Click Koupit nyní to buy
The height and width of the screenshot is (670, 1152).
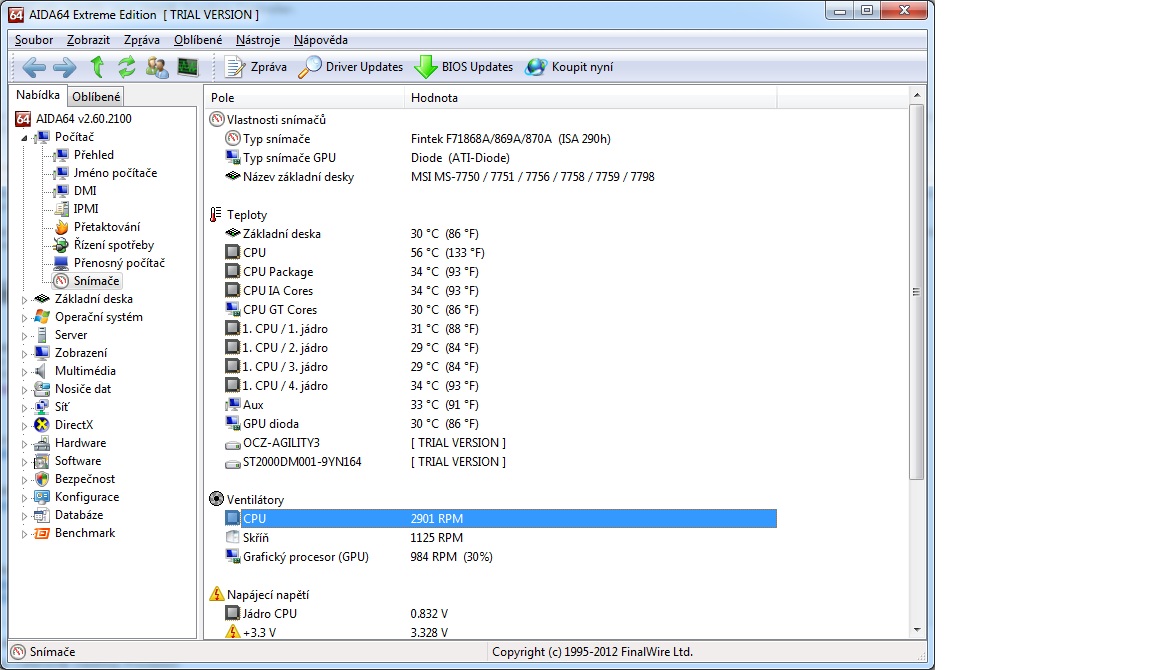[569, 67]
